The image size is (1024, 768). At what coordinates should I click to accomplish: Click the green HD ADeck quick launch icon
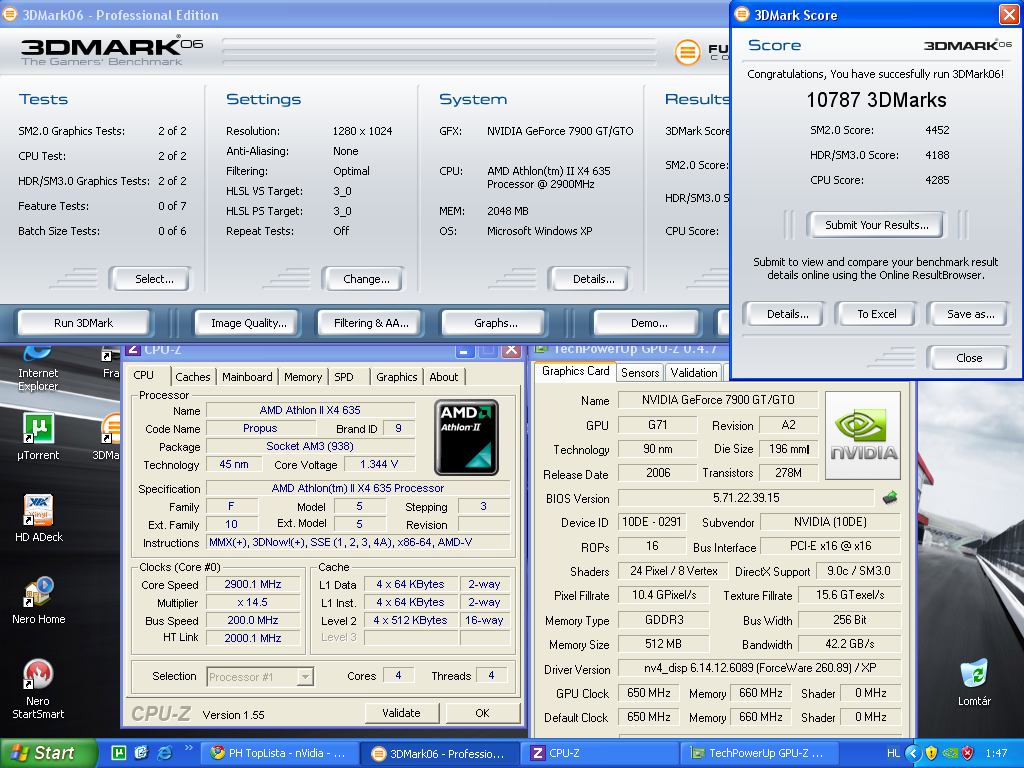point(119,753)
